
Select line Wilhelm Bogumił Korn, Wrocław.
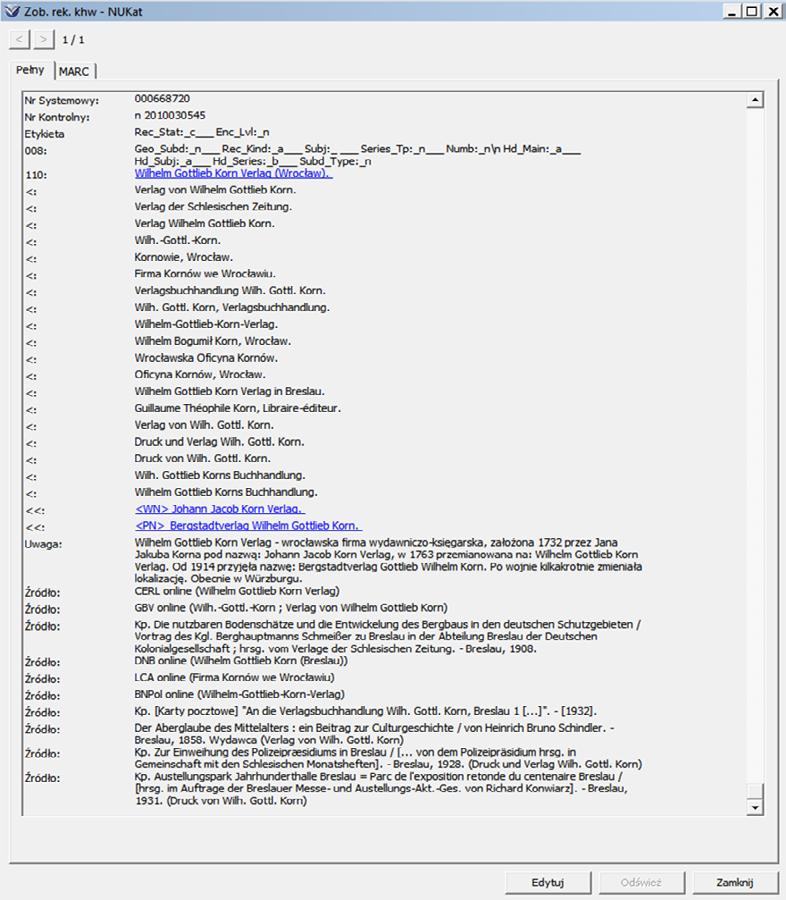tap(212, 341)
